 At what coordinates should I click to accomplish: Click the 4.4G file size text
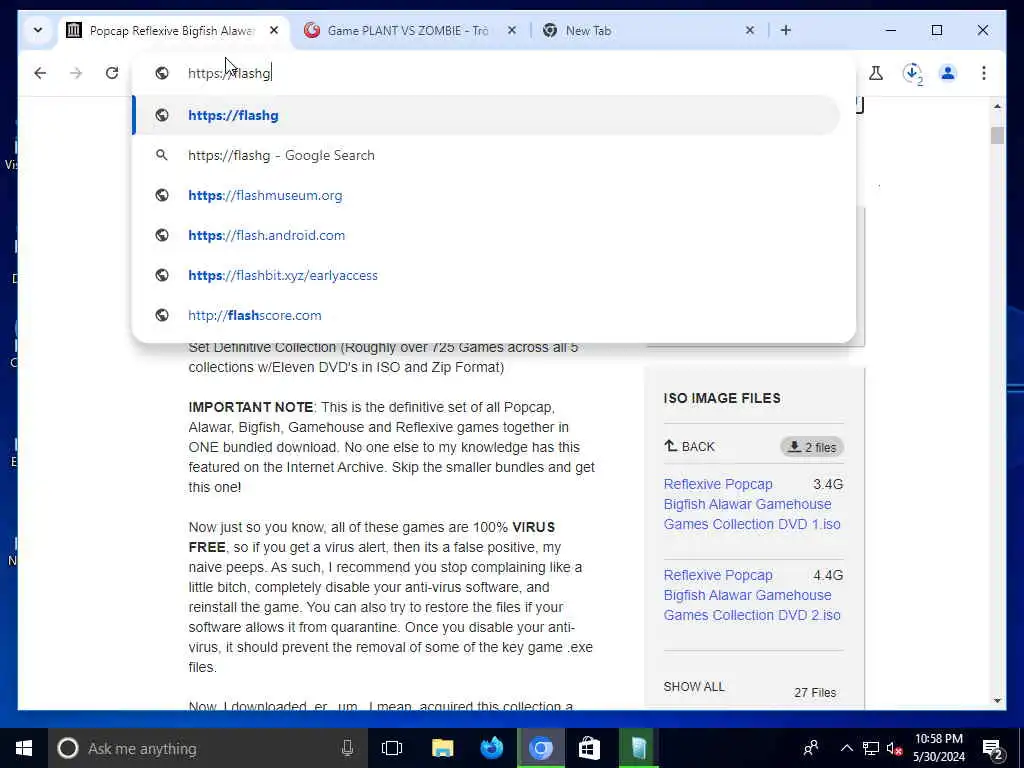pos(828,575)
